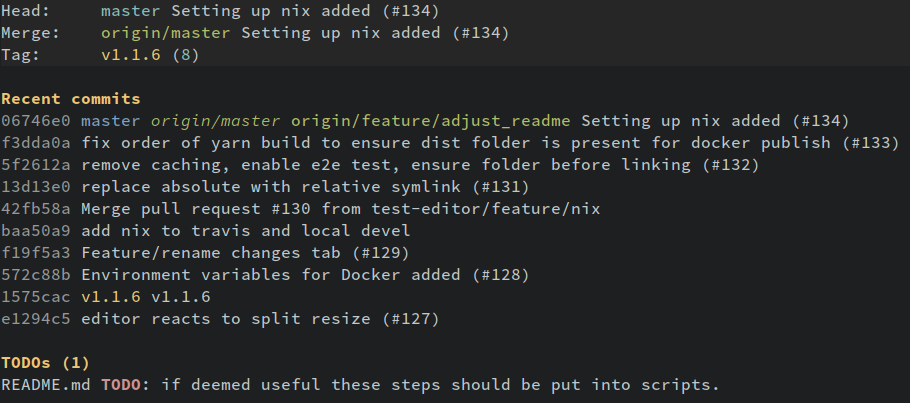Collapse the Recent commits section heading
Viewport: 910px width, 403px height.
71,99
